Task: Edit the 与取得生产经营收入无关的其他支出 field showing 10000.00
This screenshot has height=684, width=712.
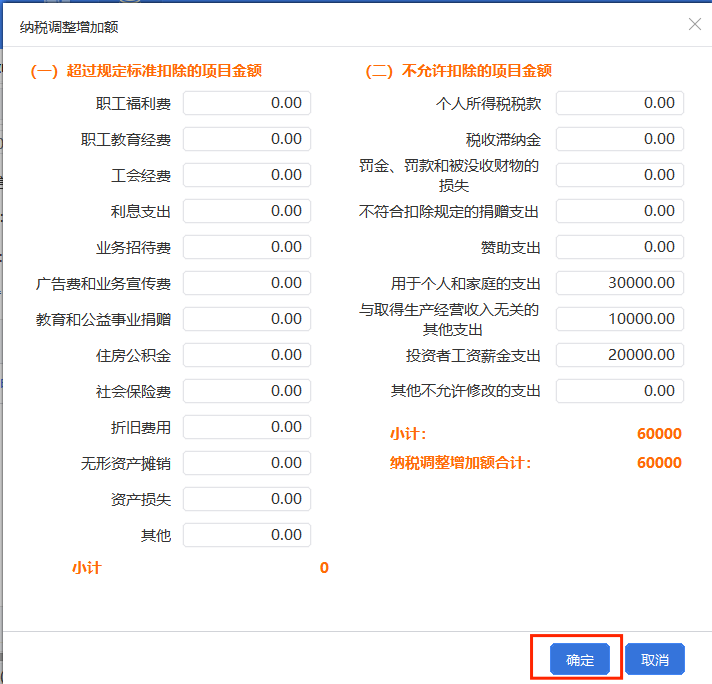Action: pyautogui.click(x=620, y=319)
